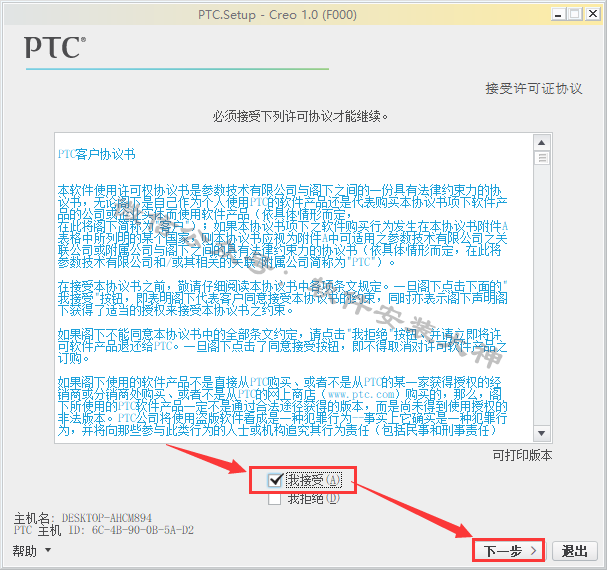This screenshot has height=570, width=607.
Task: Click the 必须接受下列许可协议才能继续 text
Action: point(300,116)
